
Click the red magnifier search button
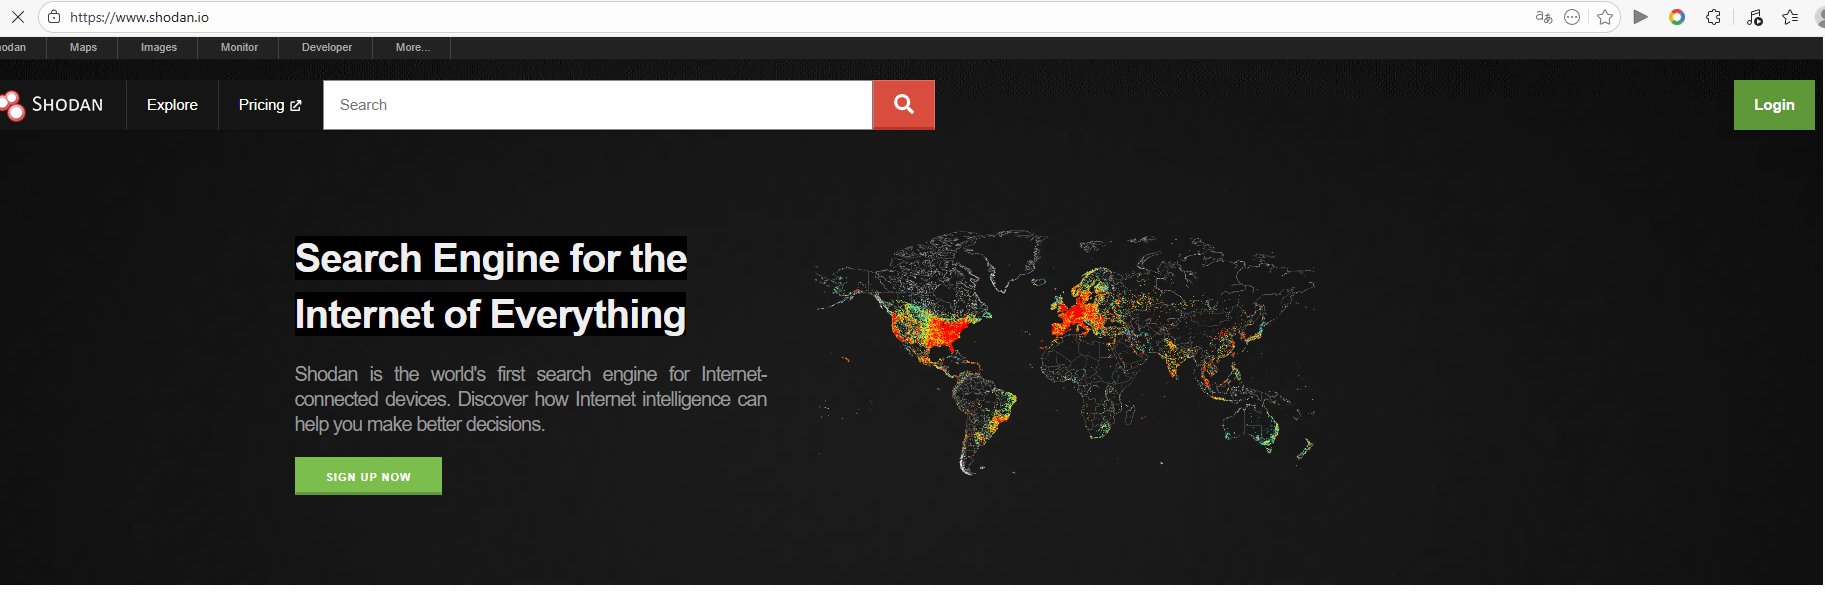click(904, 105)
